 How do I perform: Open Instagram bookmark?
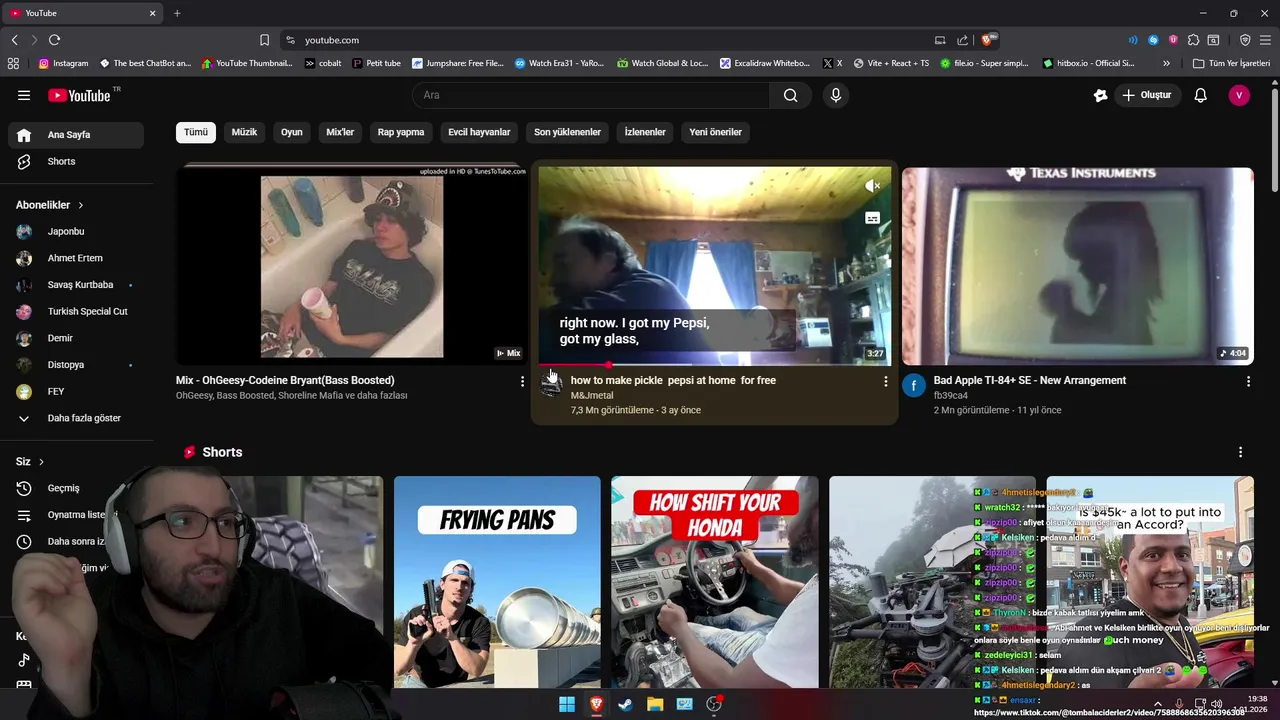(63, 63)
